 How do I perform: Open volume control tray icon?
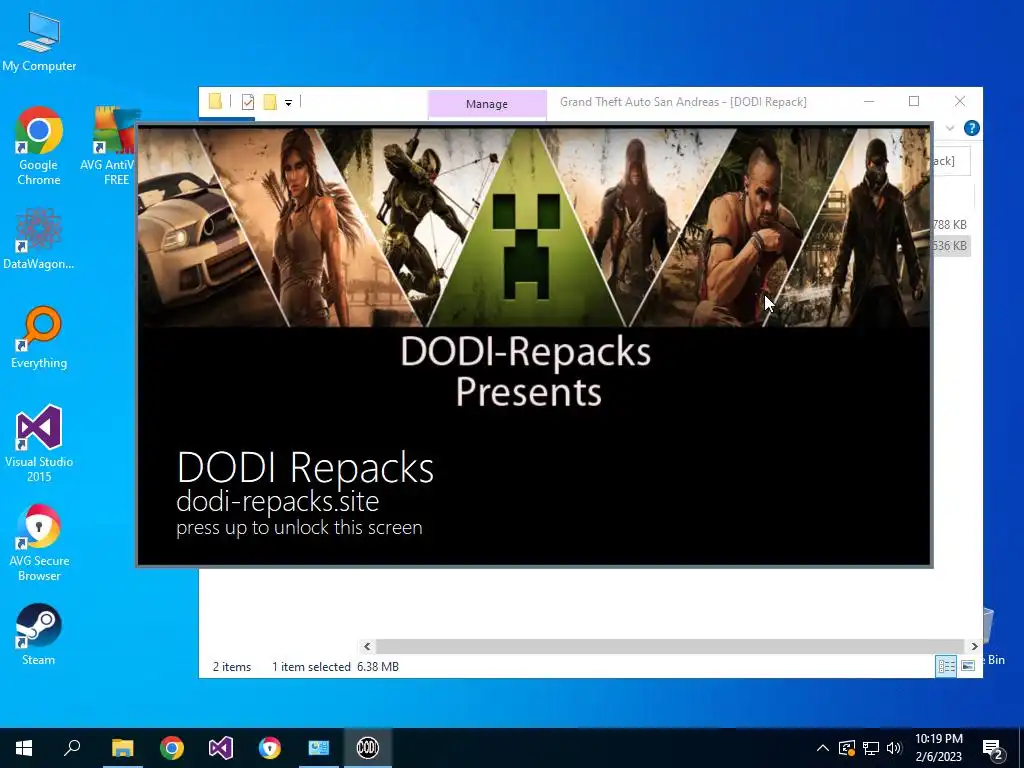pyautogui.click(x=894, y=748)
